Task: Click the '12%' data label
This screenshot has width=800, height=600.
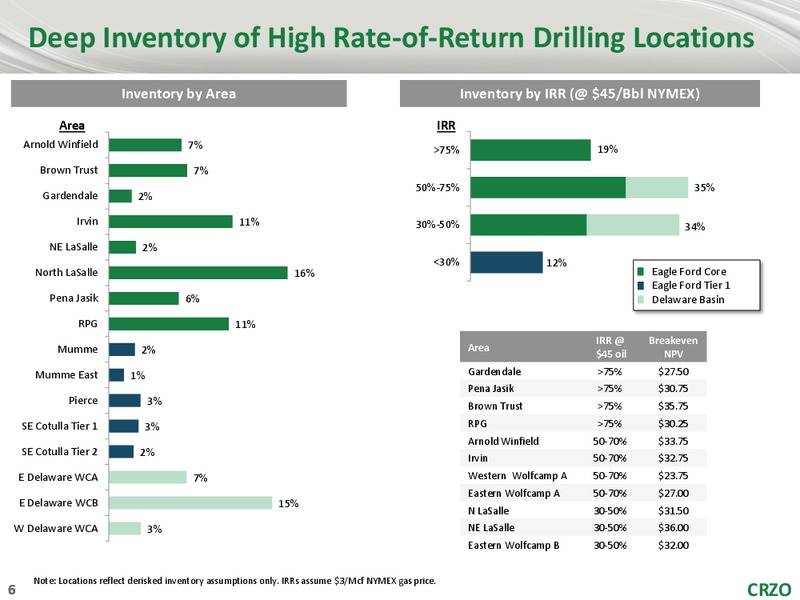Action: click(557, 262)
